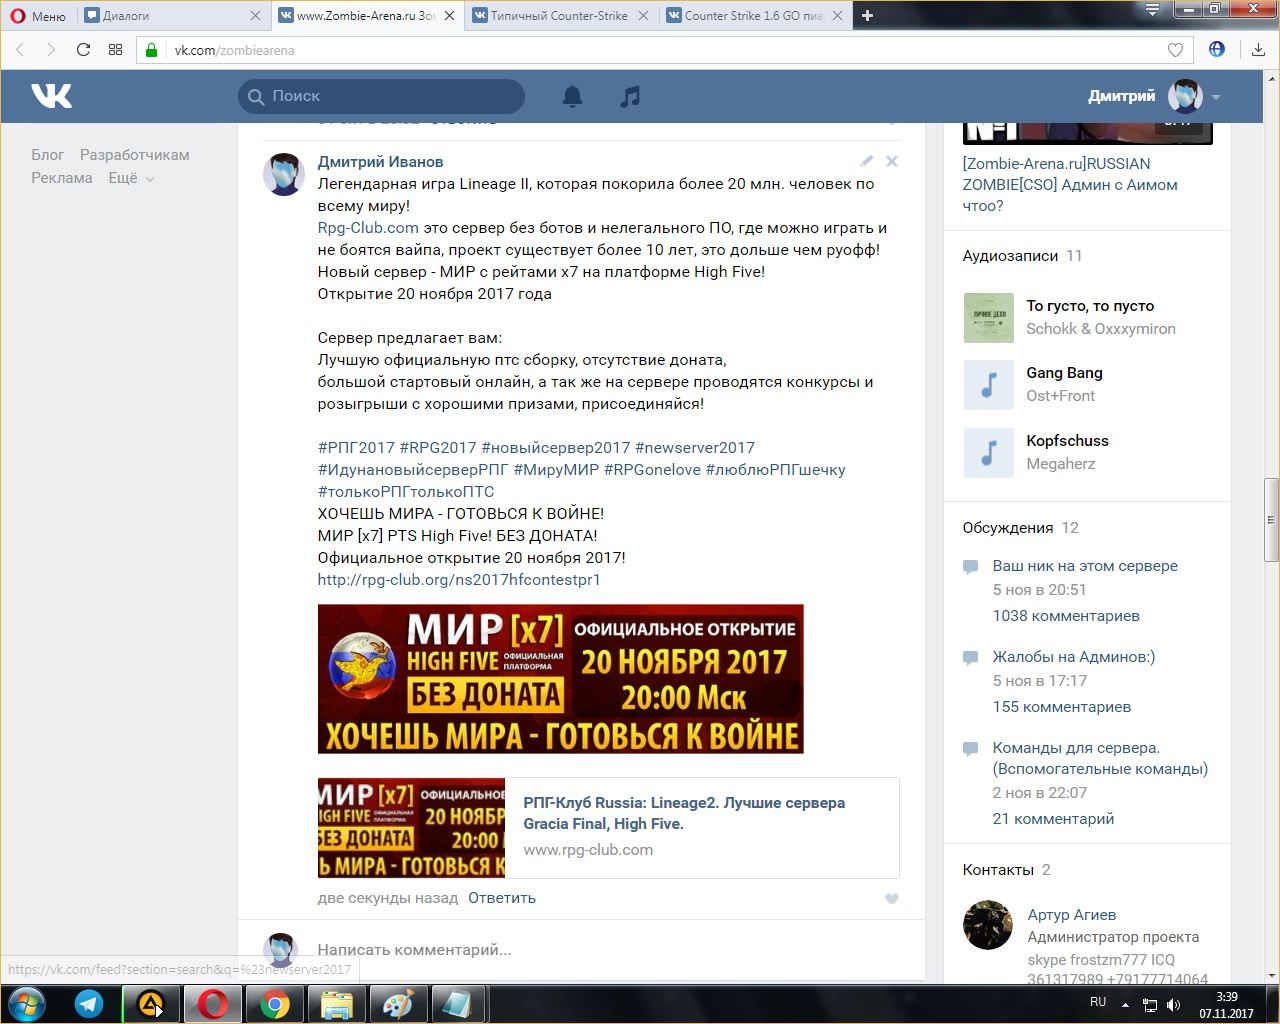Click the volume speaker tray icon
Viewport: 1280px width, 1024px height.
1174,1004
